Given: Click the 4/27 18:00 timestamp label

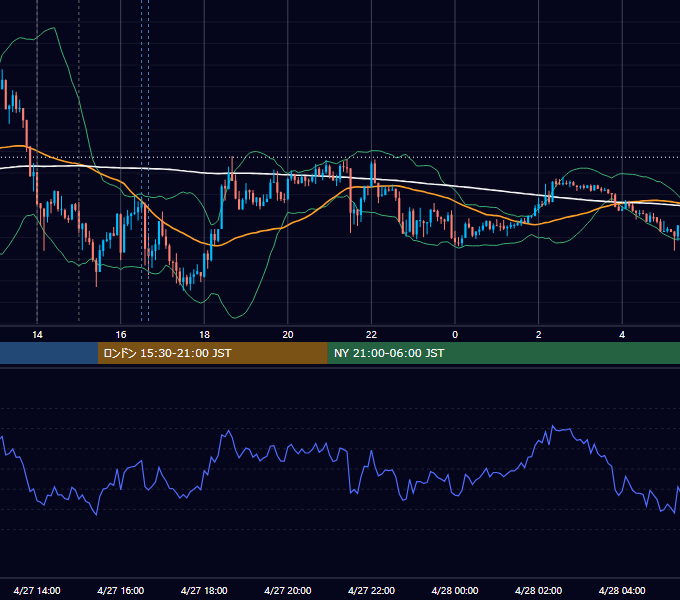Looking at the screenshot, I should pos(204,590).
